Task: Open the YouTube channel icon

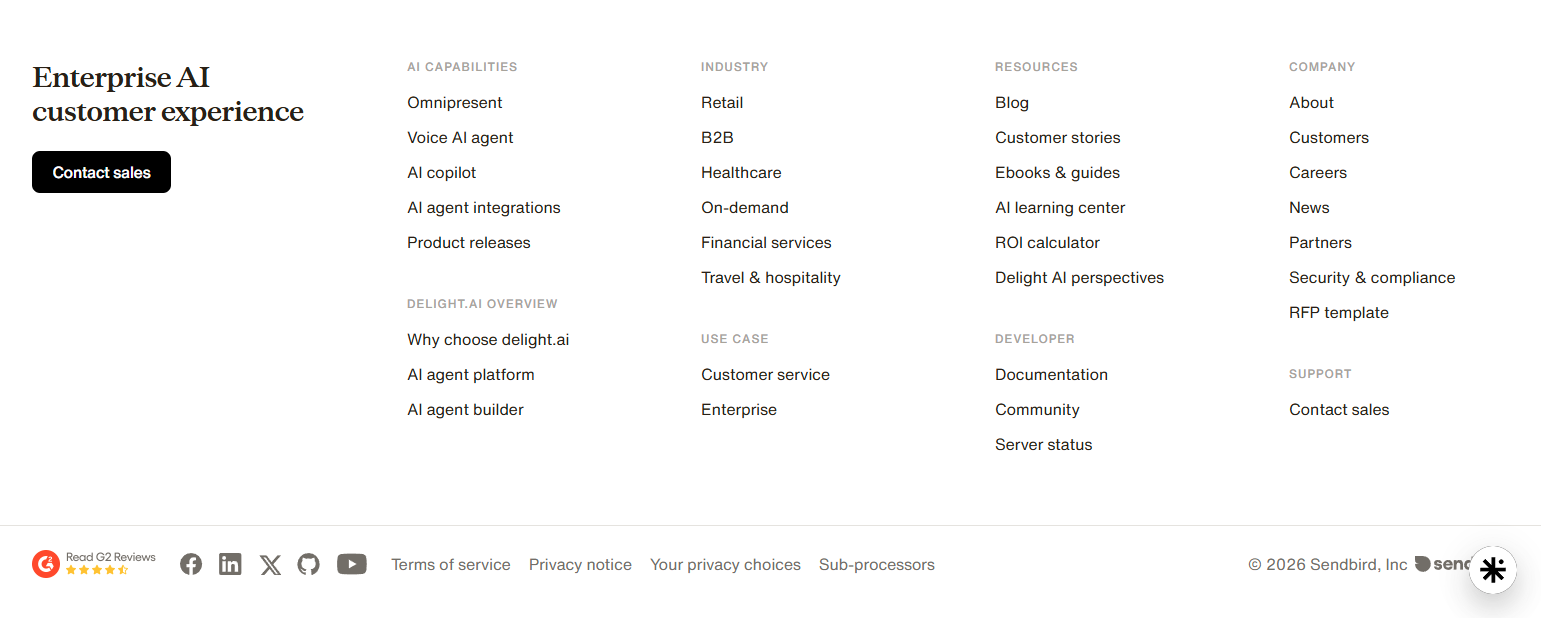Action: pyautogui.click(x=351, y=564)
